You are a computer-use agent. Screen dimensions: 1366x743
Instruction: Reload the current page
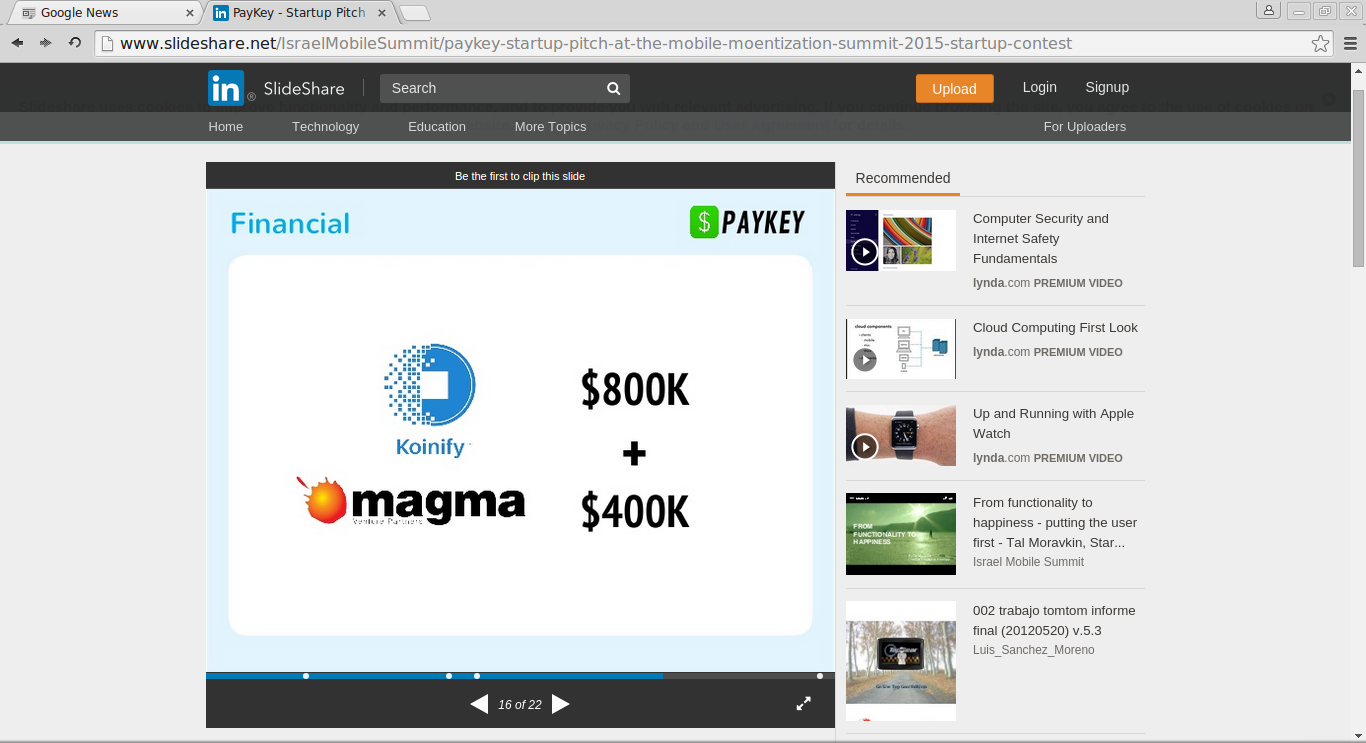(75, 43)
